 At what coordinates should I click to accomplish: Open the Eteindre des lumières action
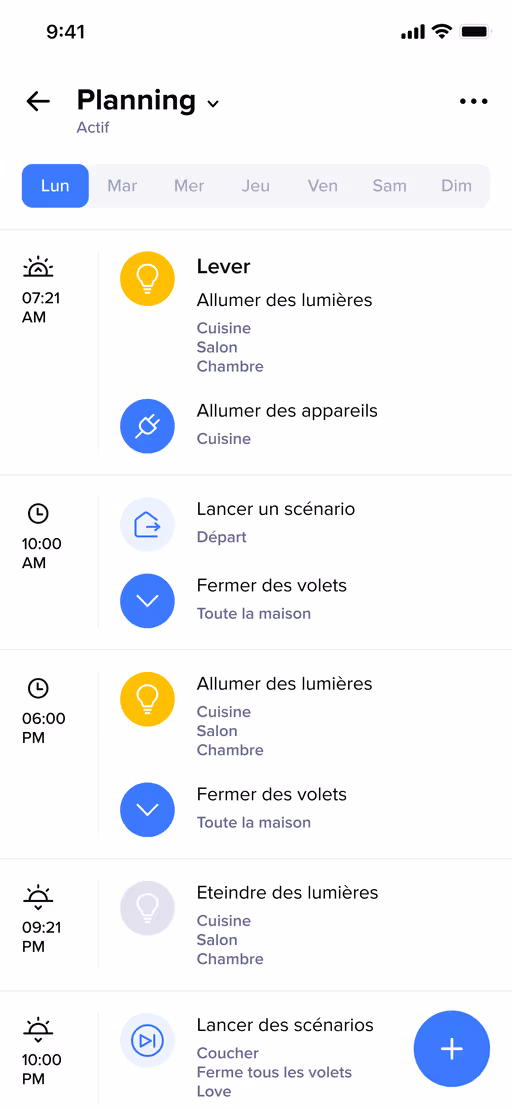(288, 893)
